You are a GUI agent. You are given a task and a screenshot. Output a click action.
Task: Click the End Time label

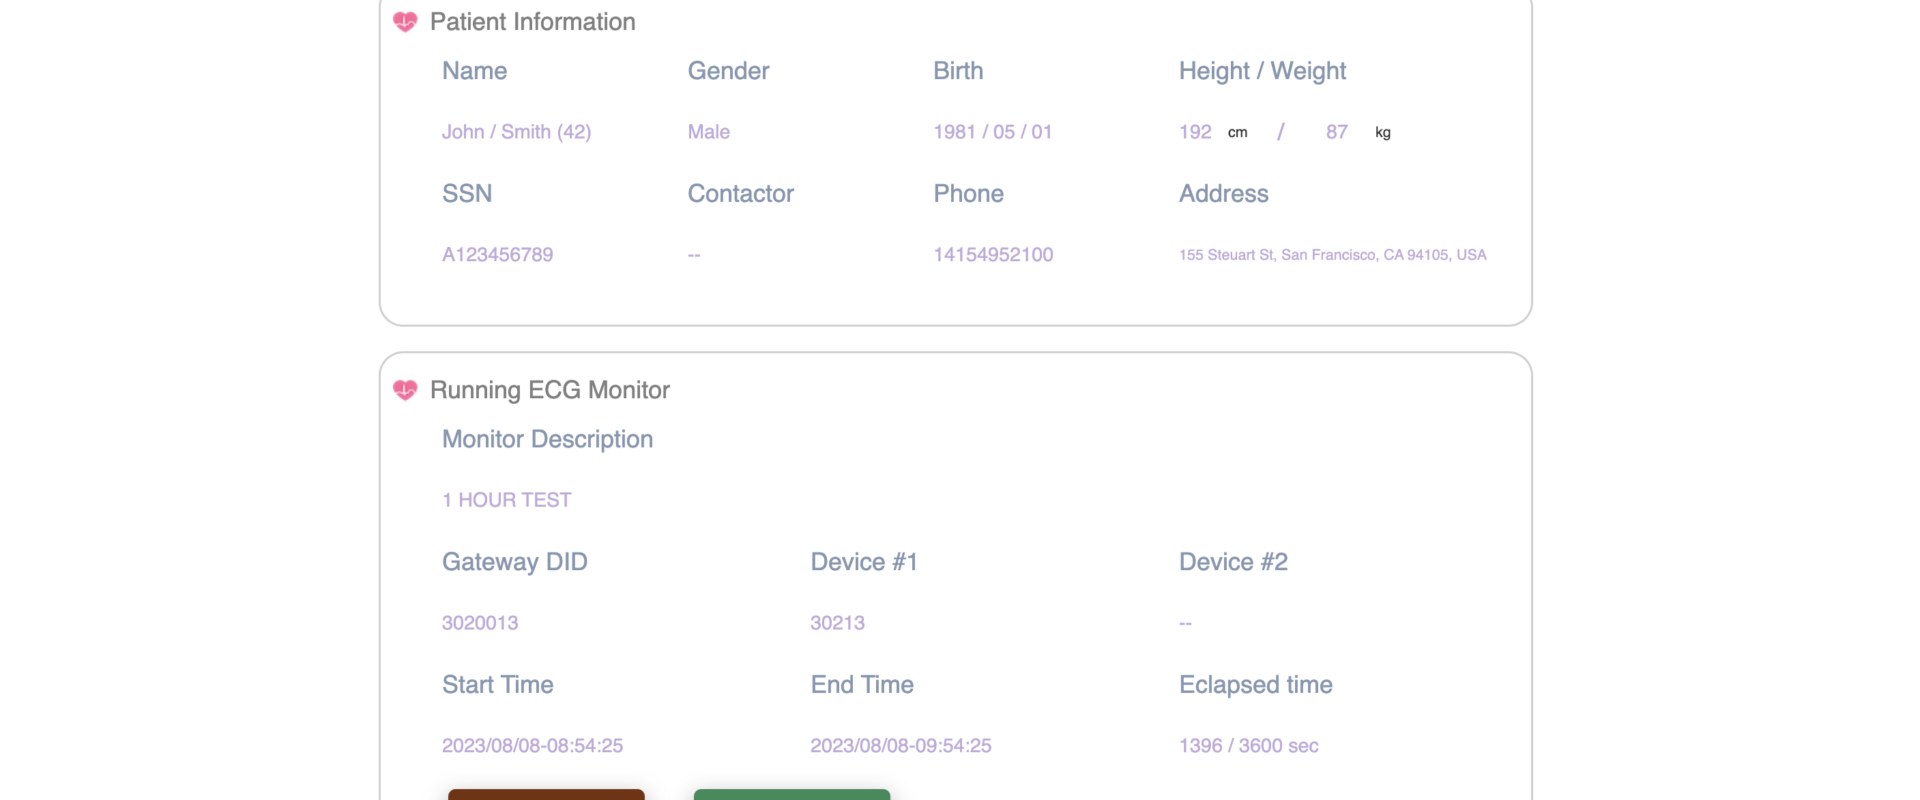[x=862, y=685]
